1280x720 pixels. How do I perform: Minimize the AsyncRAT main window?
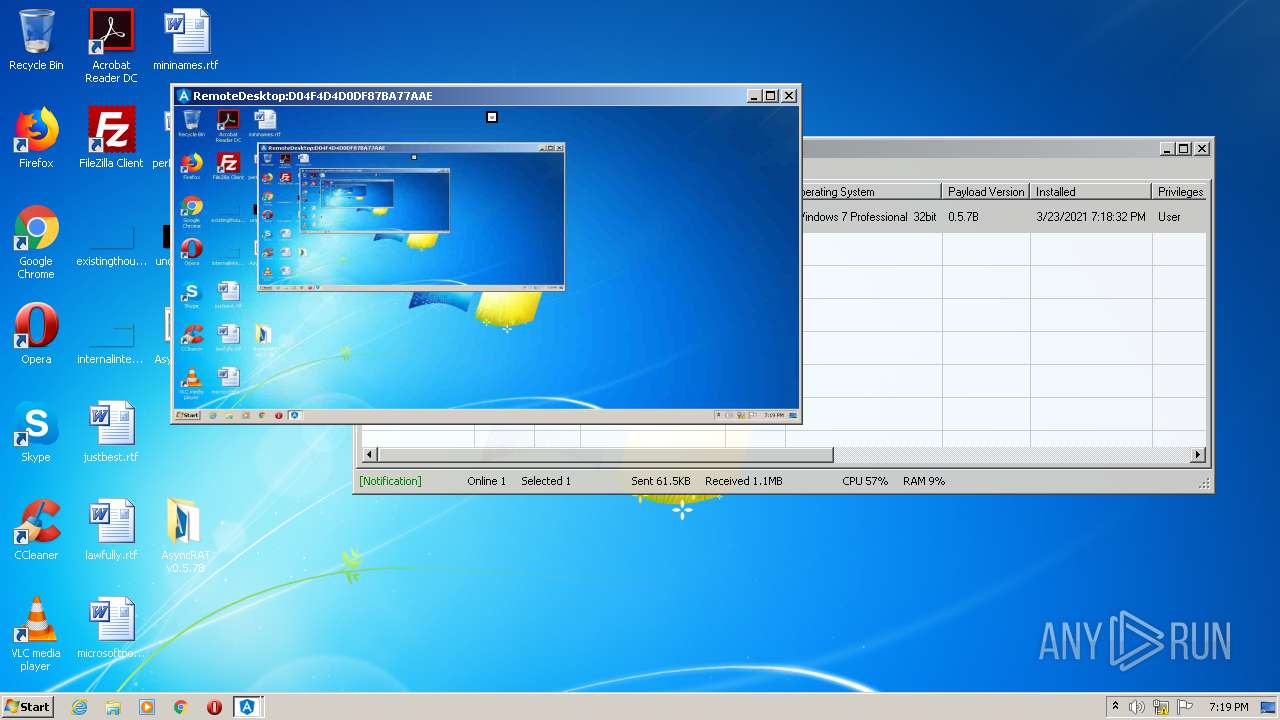(x=1166, y=149)
